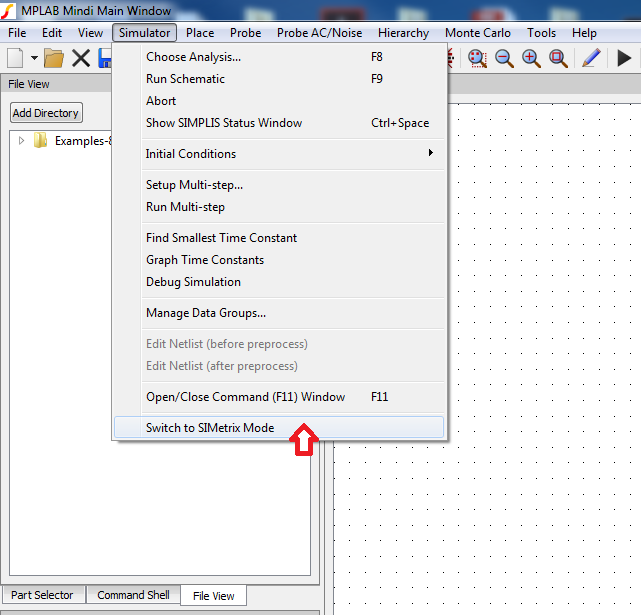Image resolution: width=641 pixels, height=615 pixels.
Task: Click the delete X toolbar icon
Action: click(81, 58)
